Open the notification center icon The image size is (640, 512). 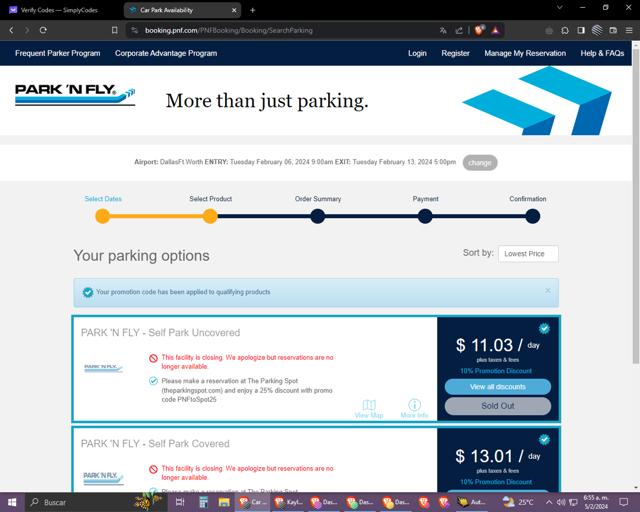[624, 502]
